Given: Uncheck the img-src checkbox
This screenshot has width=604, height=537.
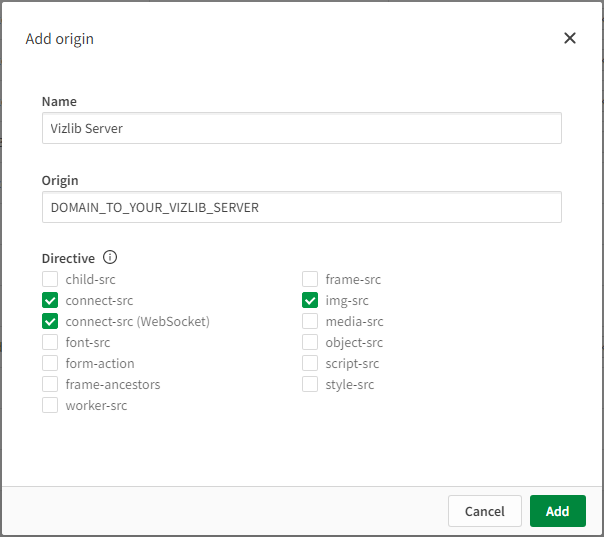Looking at the screenshot, I should pyautogui.click(x=310, y=300).
